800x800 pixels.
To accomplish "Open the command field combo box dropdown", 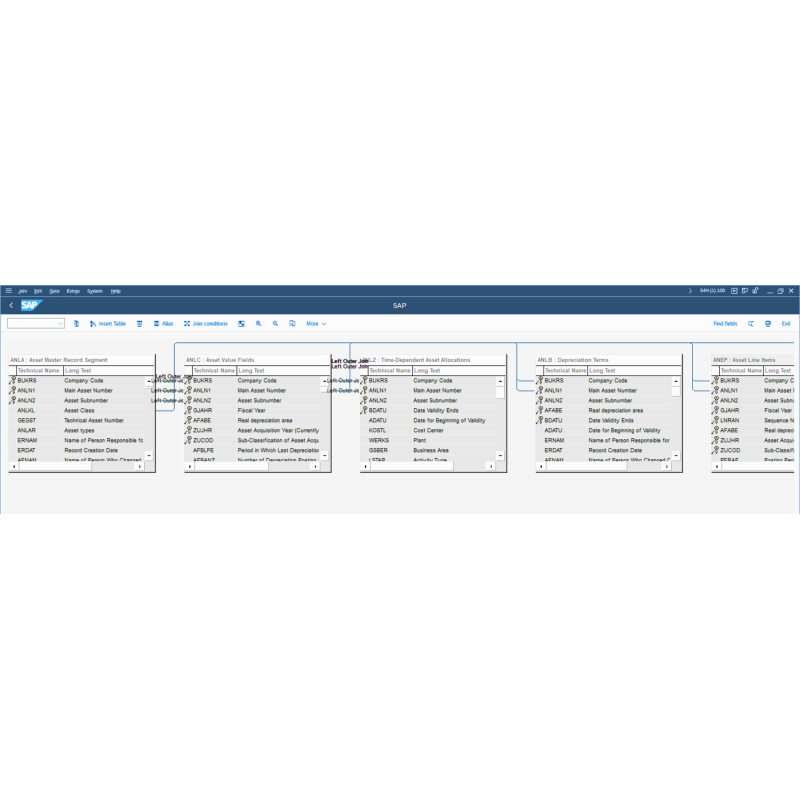I will pyautogui.click(x=59, y=322).
